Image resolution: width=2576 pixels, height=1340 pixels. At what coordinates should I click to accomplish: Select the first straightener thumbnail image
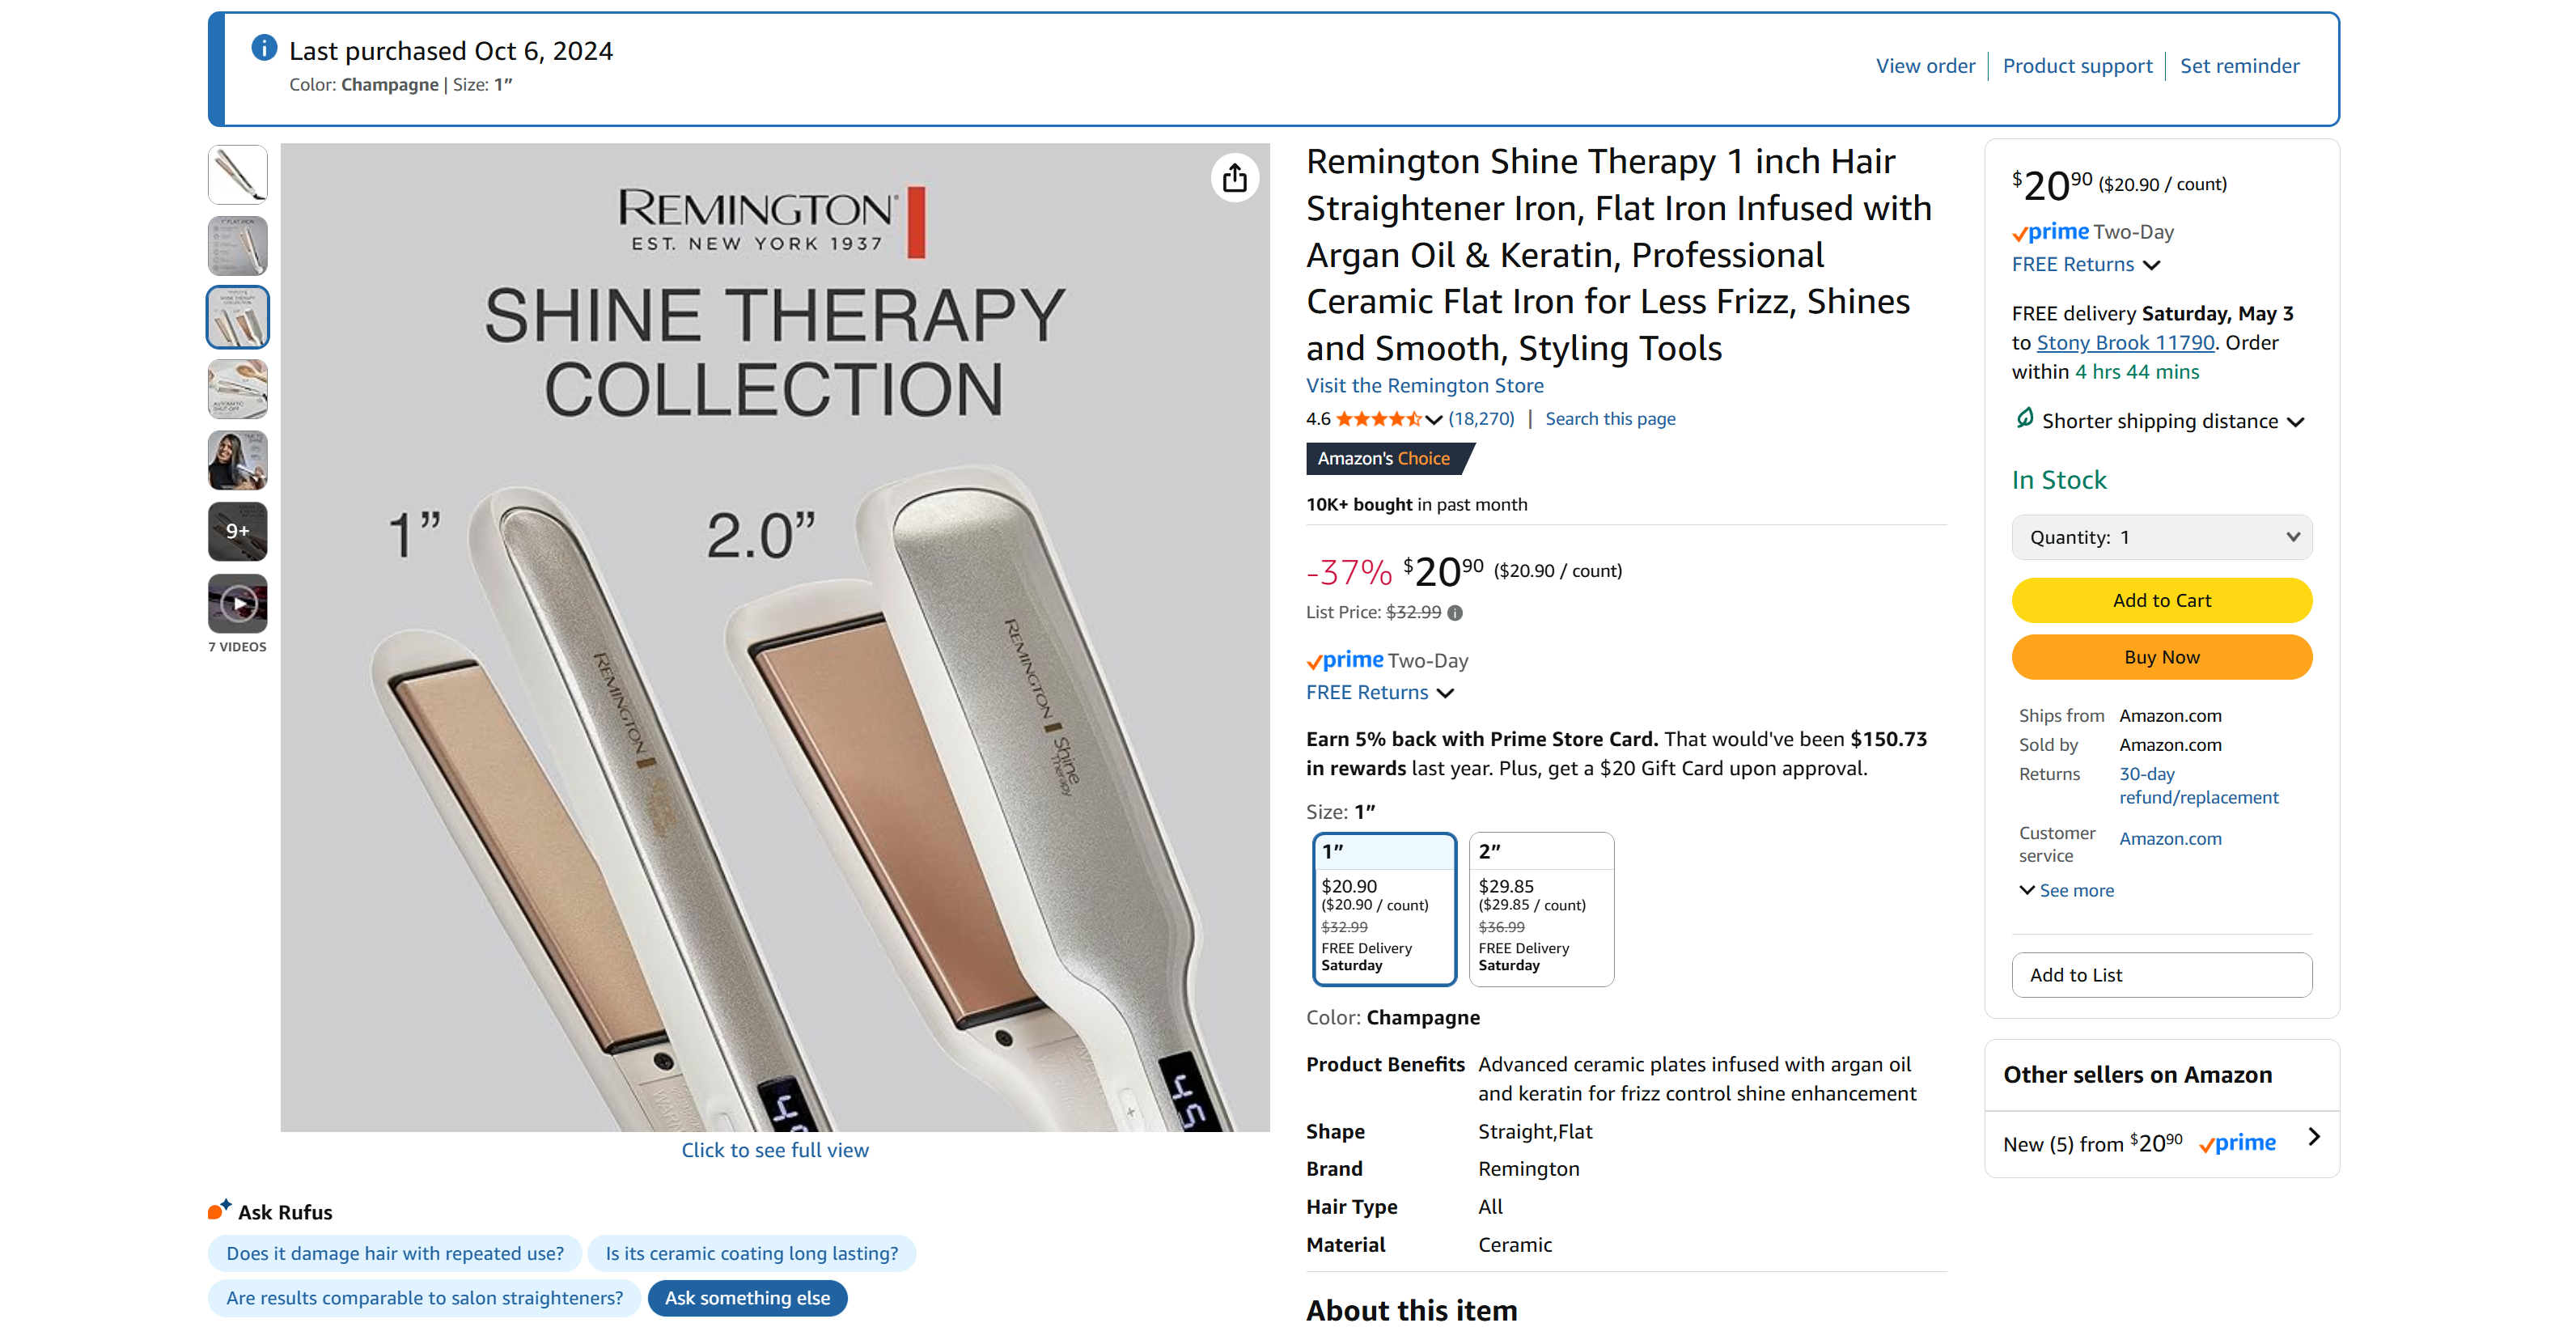pos(238,175)
